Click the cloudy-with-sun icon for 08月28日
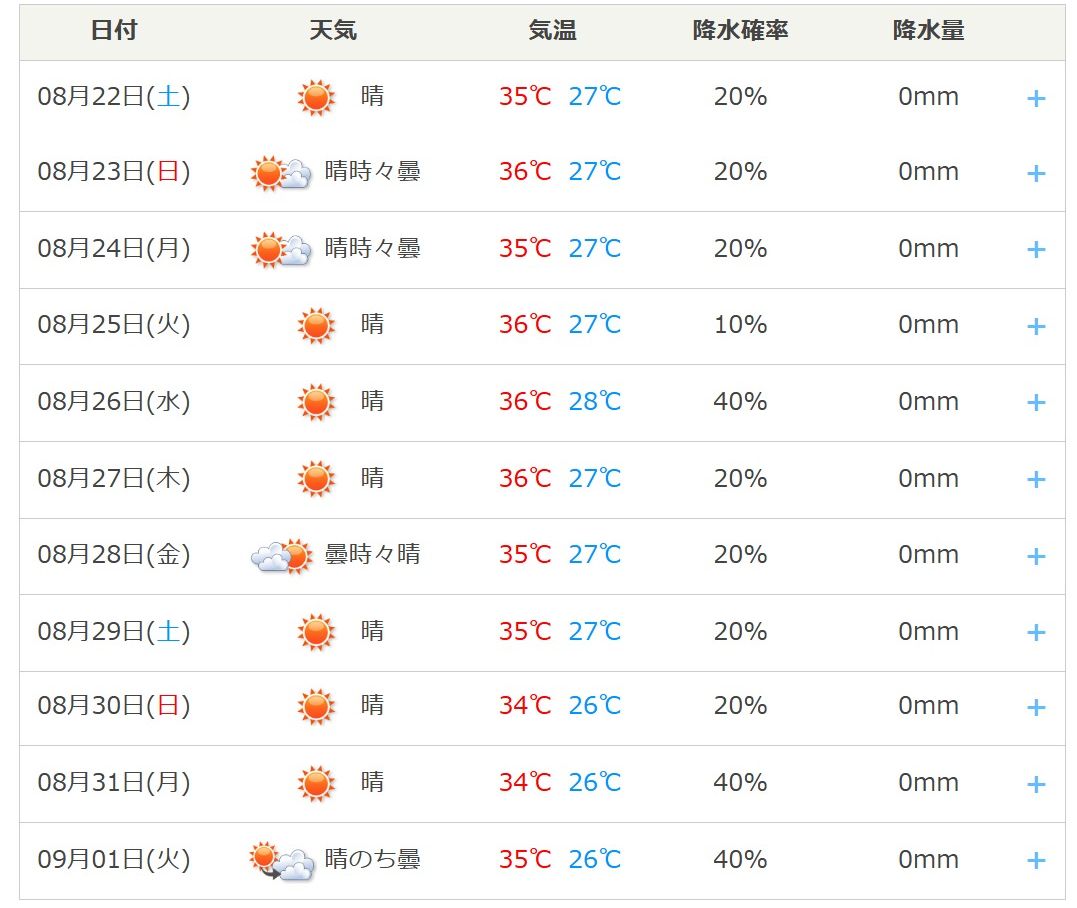 click(x=282, y=555)
